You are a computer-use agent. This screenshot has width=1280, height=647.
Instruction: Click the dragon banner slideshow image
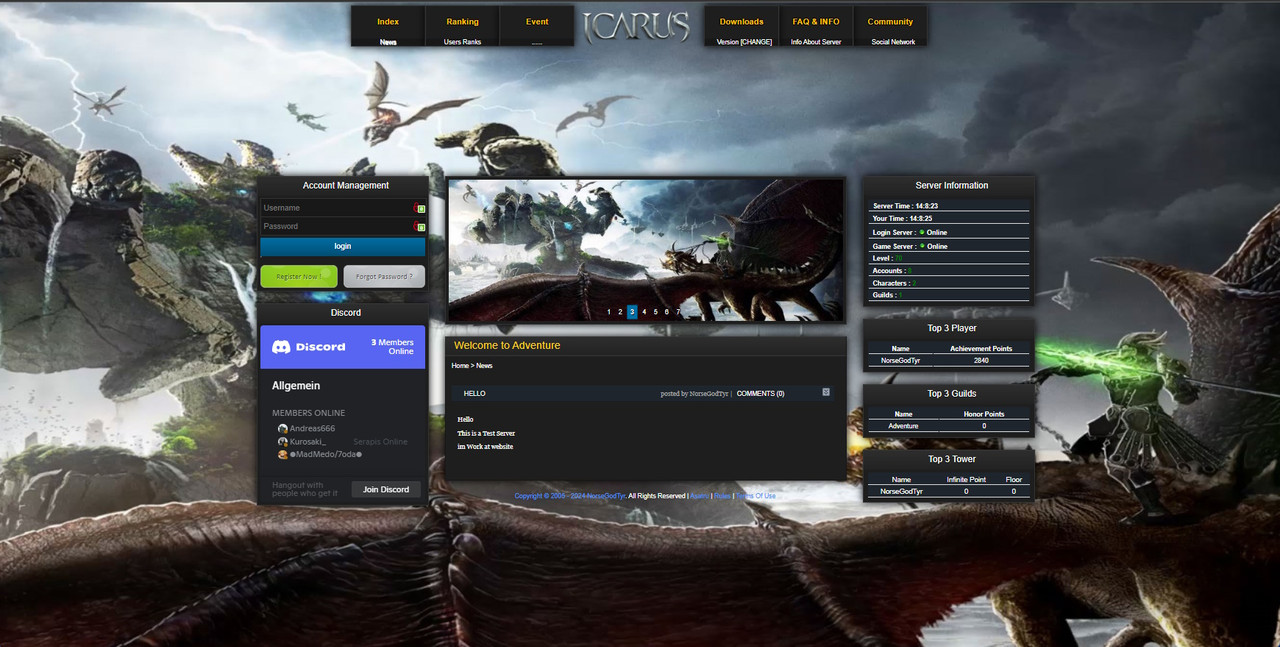[x=646, y=250]
